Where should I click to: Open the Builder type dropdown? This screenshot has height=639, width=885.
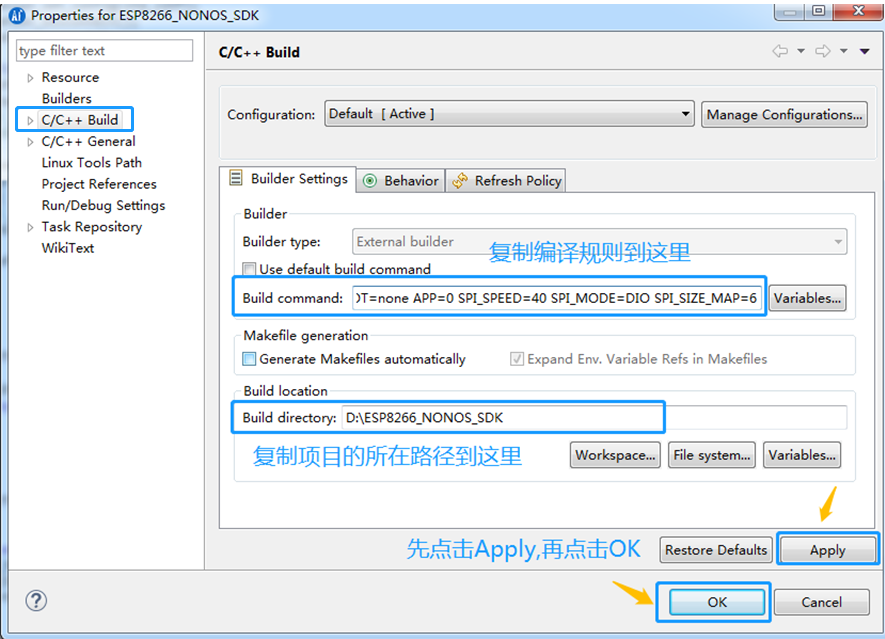pyautogui.click(x=599, y=242)
